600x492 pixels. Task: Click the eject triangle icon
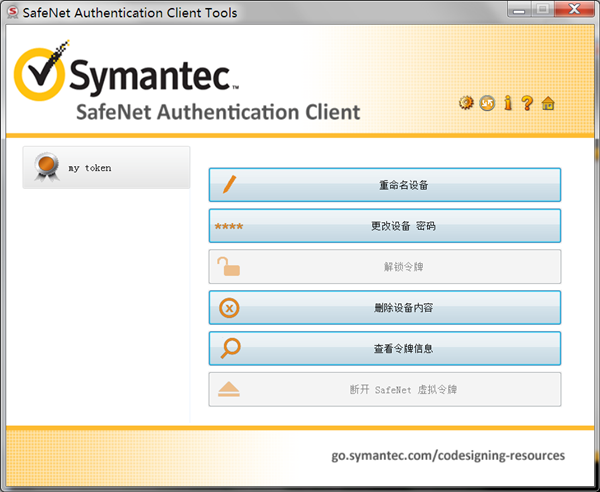[x=229, y=389]
